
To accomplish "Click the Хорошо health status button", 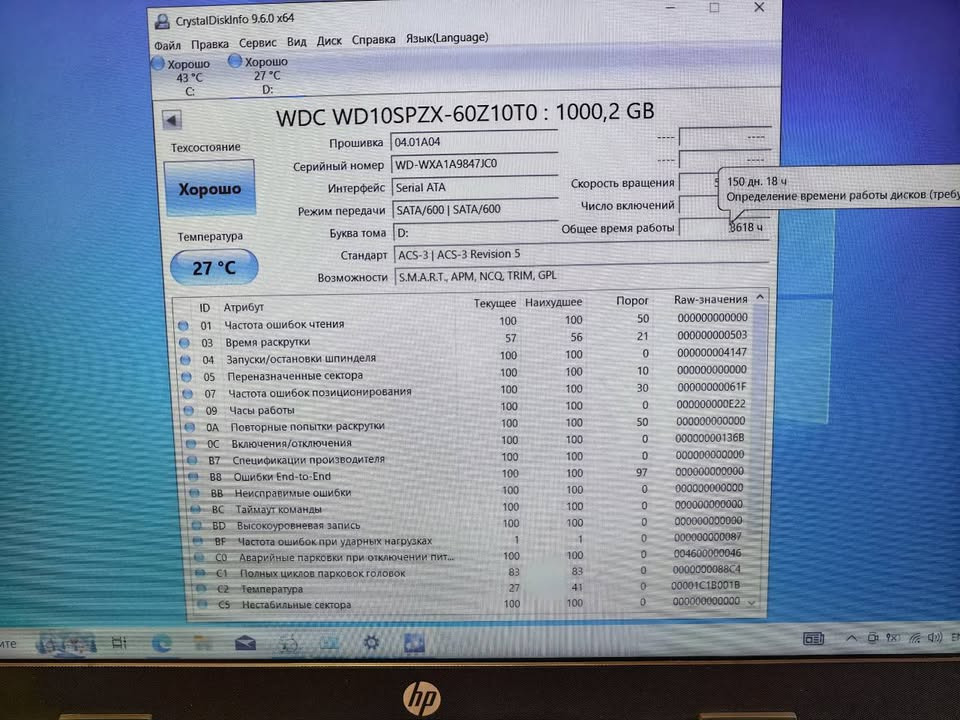I will (209, 188).
